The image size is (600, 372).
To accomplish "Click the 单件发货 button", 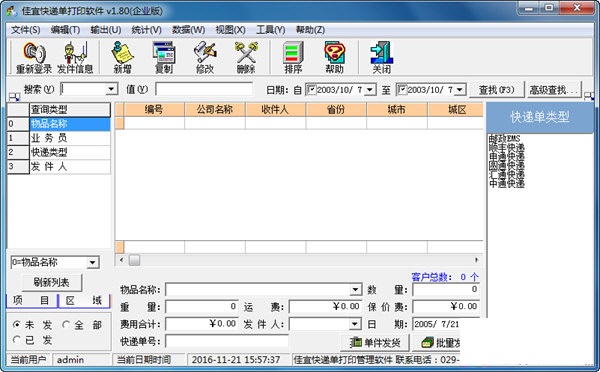I will (375, 343).
